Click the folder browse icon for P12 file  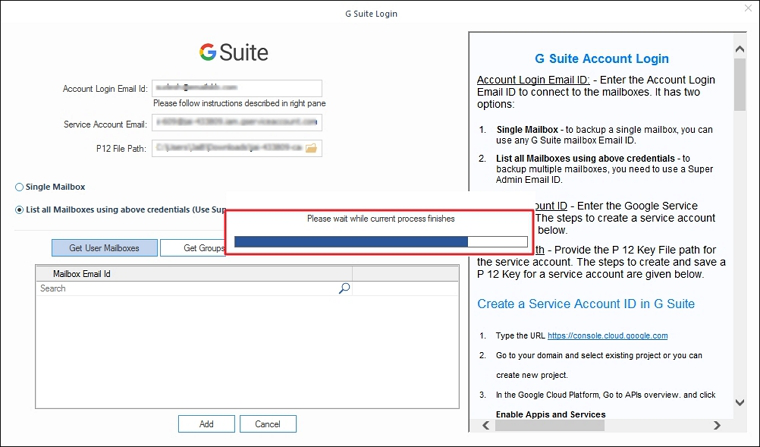[x=311, y=148]
